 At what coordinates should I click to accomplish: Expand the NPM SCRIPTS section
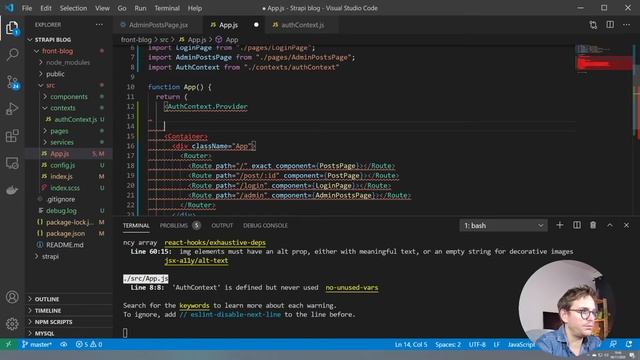[x=53, y=322]
